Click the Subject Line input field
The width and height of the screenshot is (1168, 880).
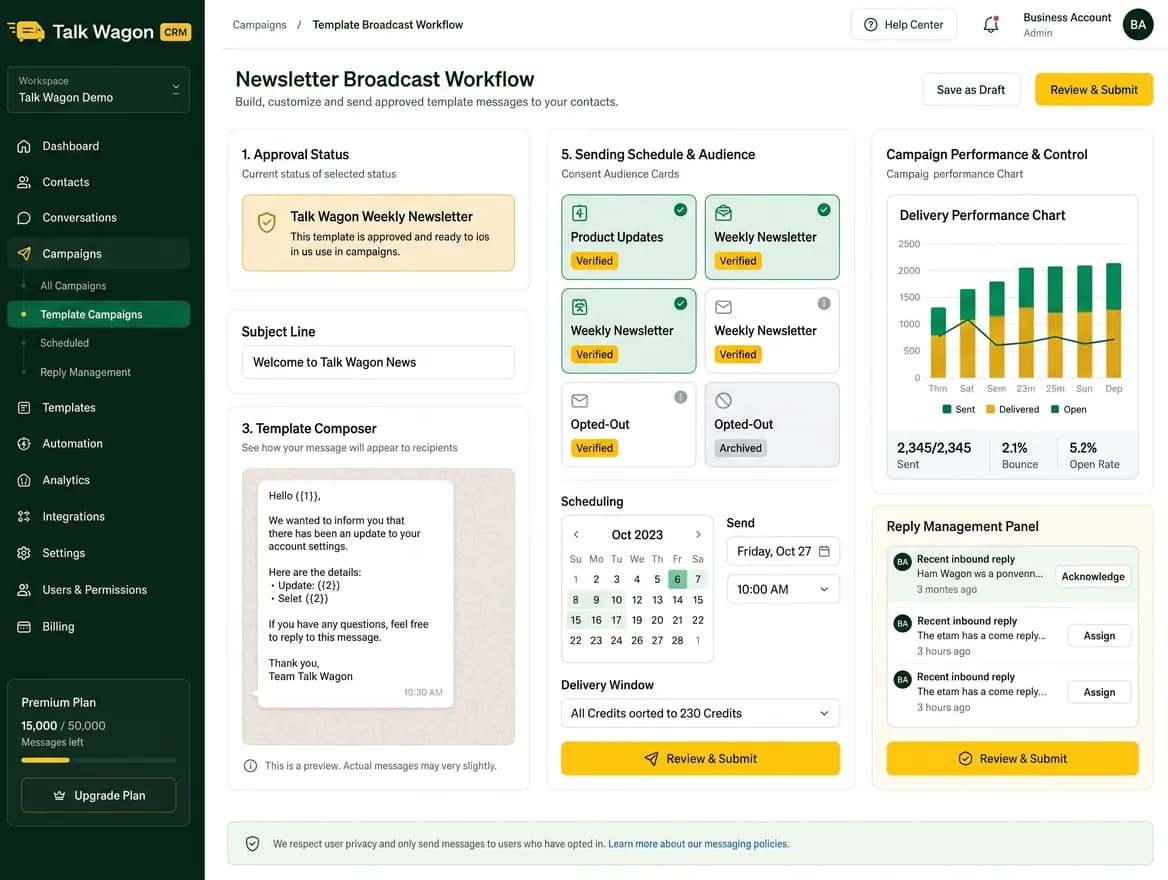click(x=378, y=362)
